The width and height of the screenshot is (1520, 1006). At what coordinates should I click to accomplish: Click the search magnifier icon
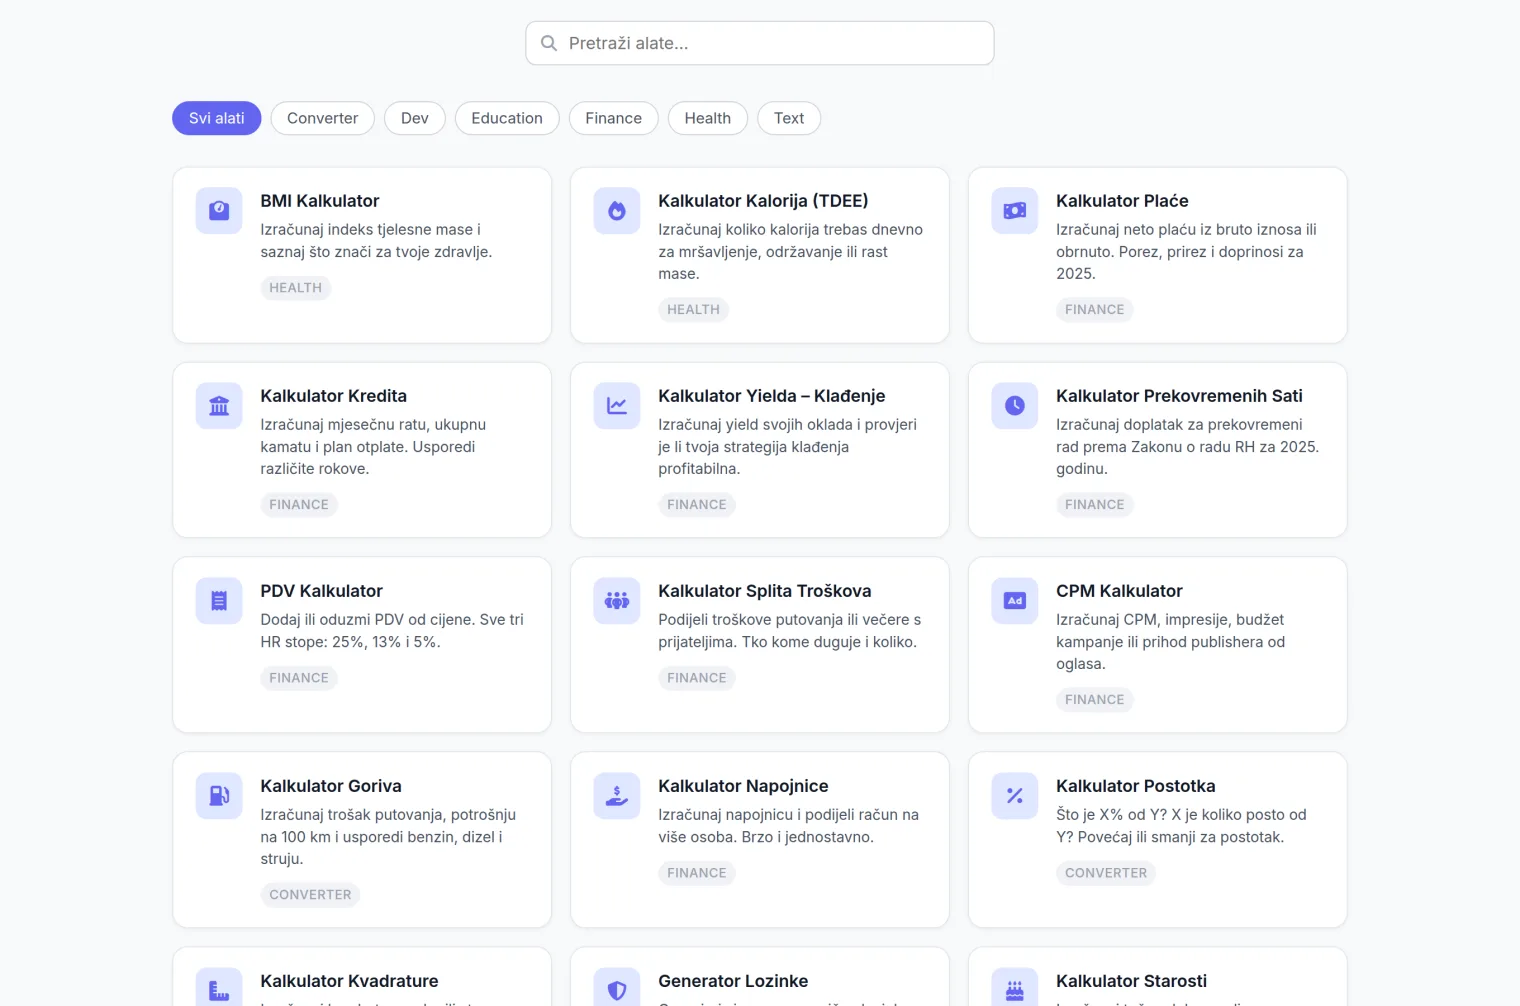point(549,43)
